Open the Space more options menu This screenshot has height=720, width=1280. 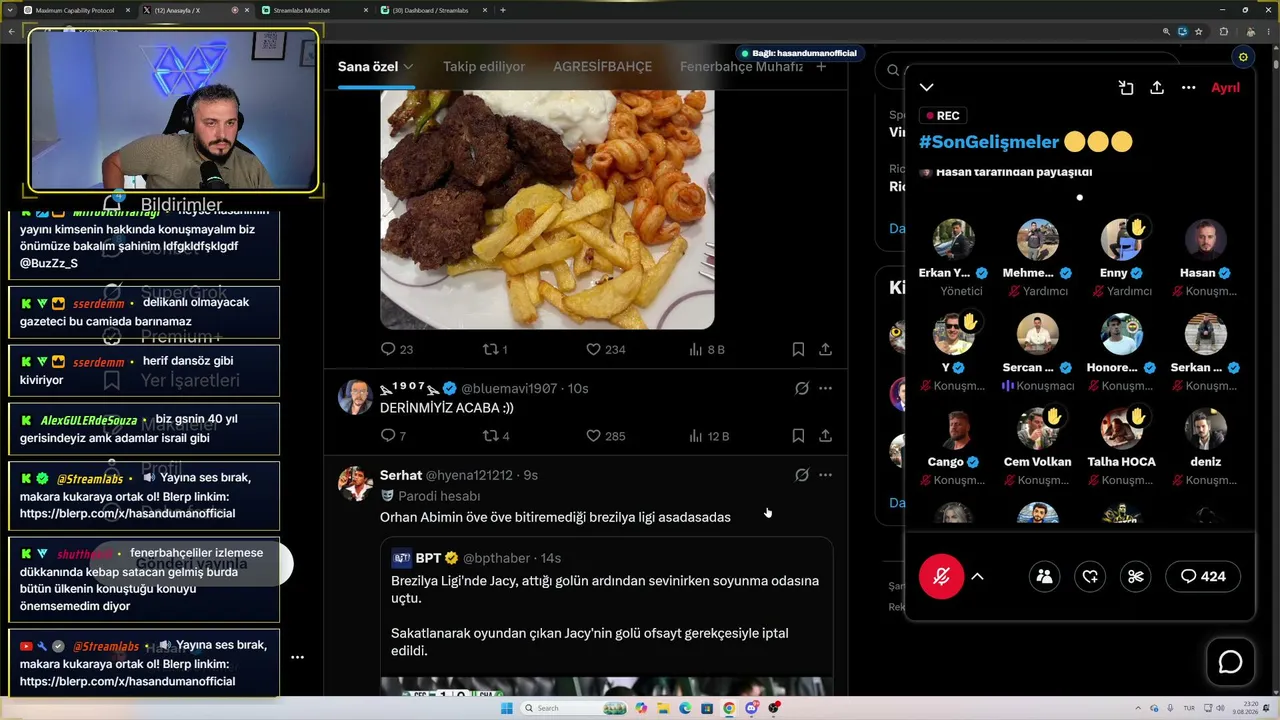click(x=1189, y=88)
